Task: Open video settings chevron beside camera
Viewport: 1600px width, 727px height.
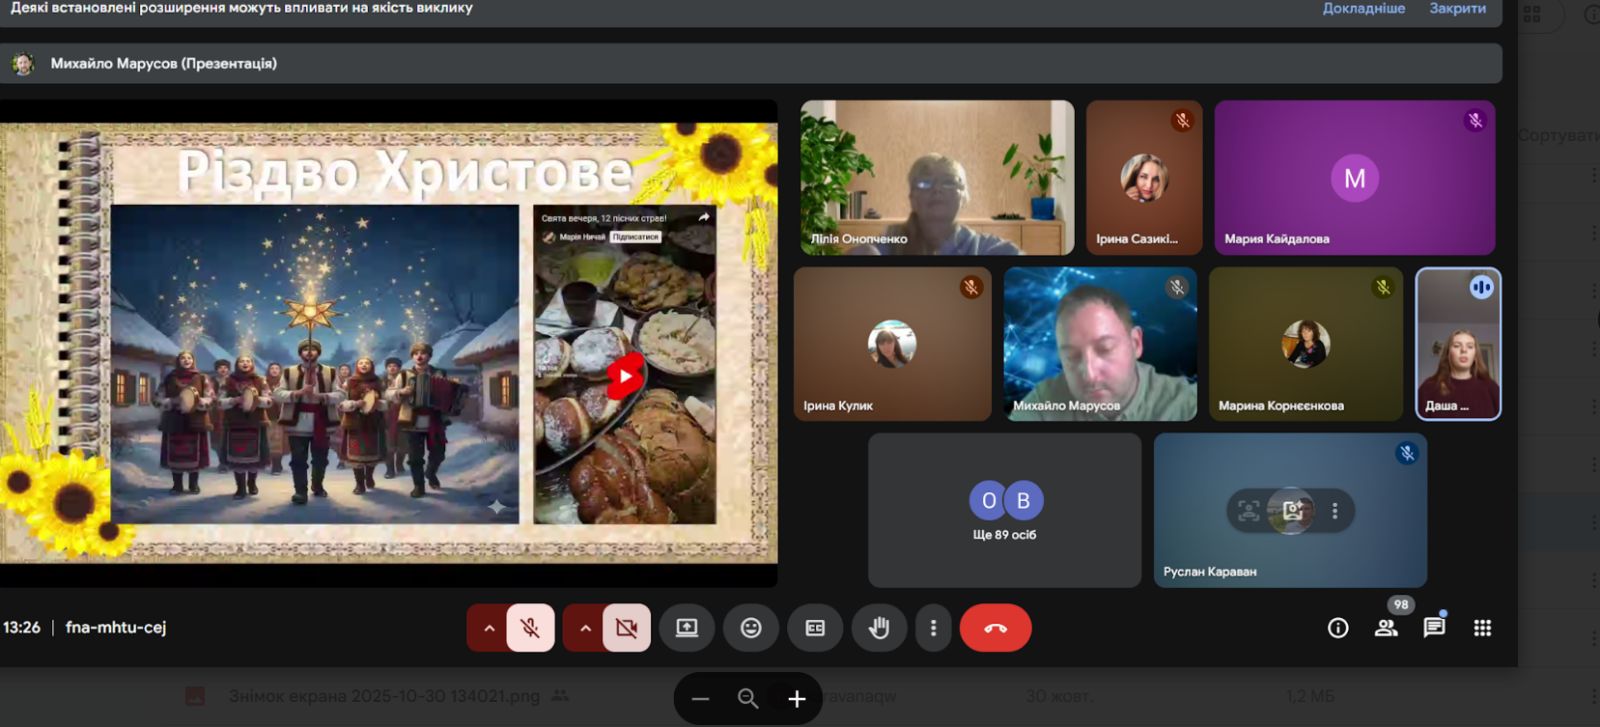Action: click(x=585, y=628)
